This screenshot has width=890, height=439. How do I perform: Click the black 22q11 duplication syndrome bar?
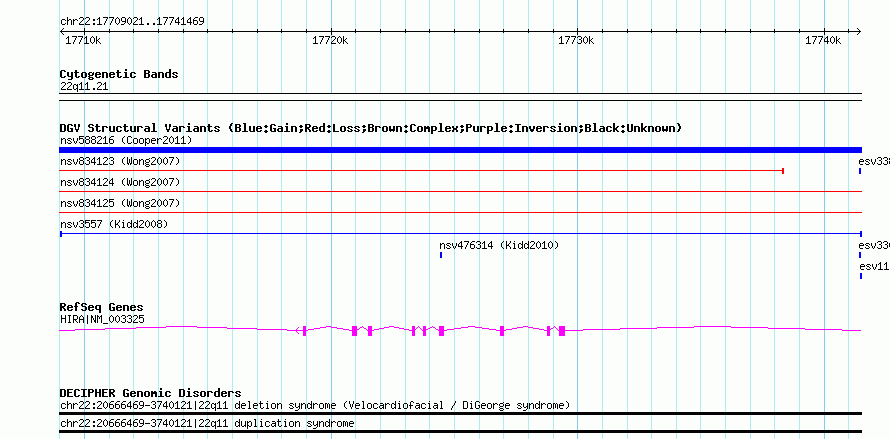[x=460, y=432]
